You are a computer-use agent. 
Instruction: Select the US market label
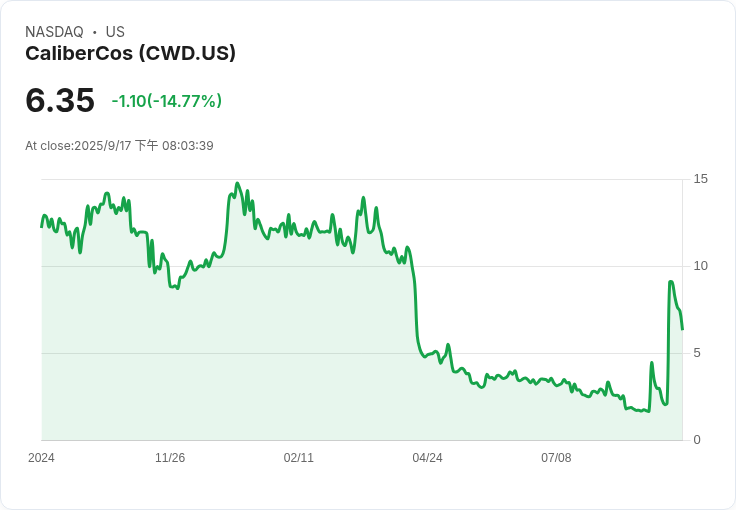pos(115,32)
